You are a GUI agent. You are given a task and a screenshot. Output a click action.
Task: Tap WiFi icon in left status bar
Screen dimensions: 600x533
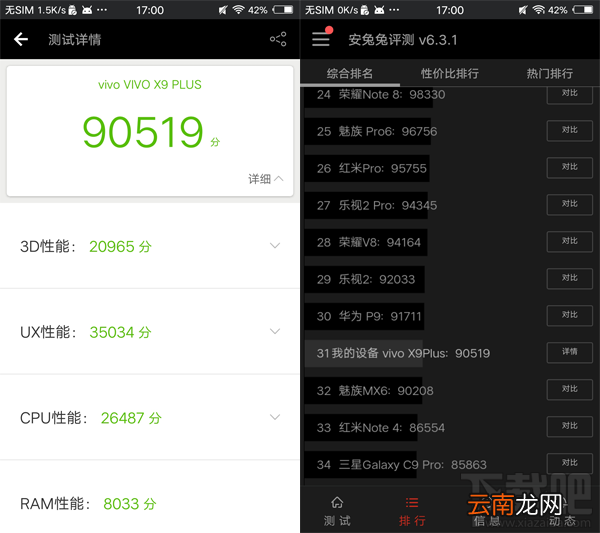coord(239,10)
